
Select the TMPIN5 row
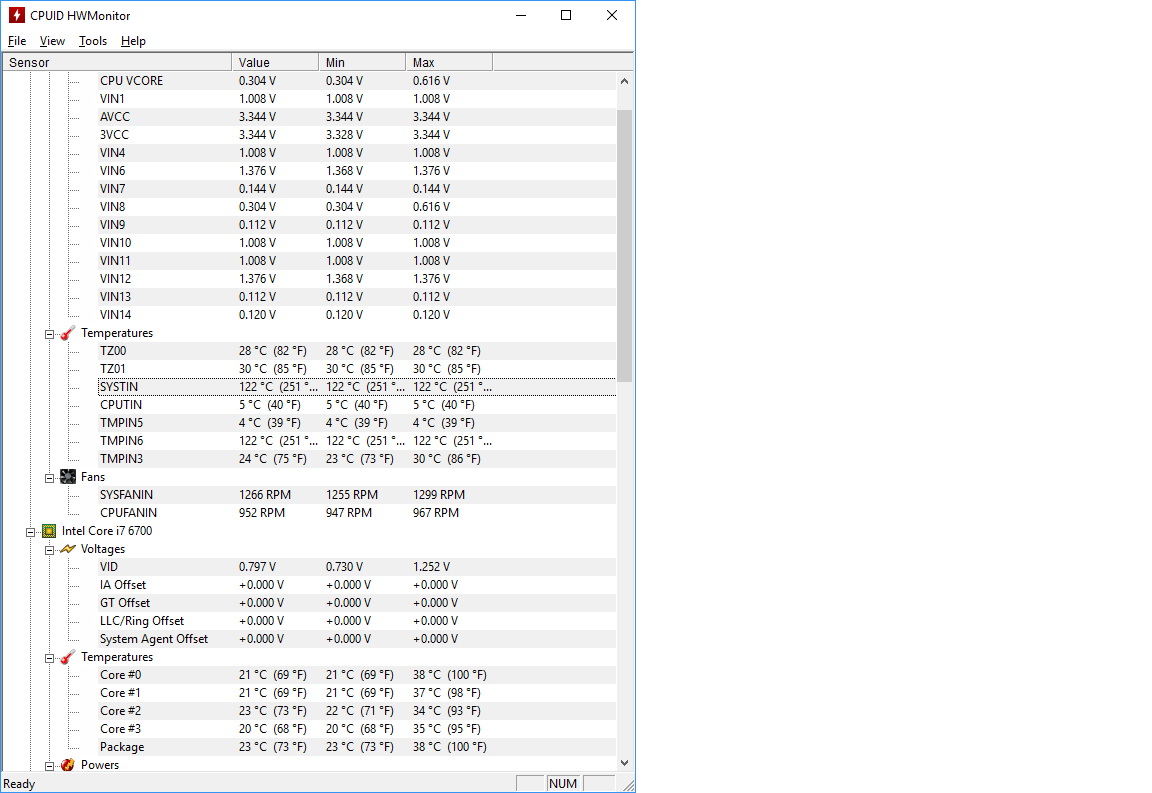point(357,423)
